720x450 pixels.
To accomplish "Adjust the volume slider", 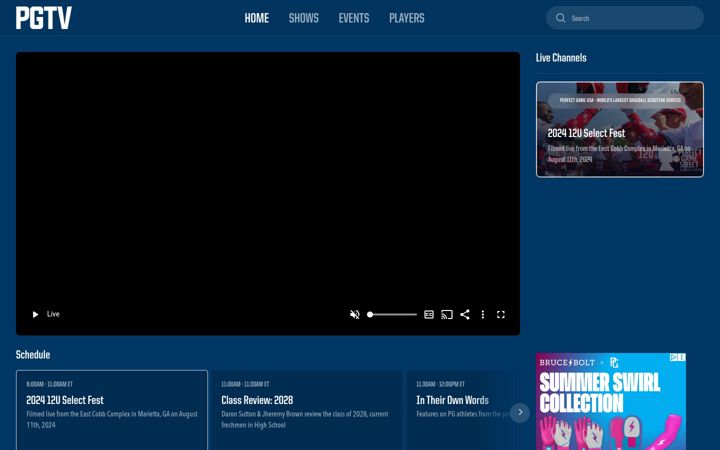I will pos(392,315).
